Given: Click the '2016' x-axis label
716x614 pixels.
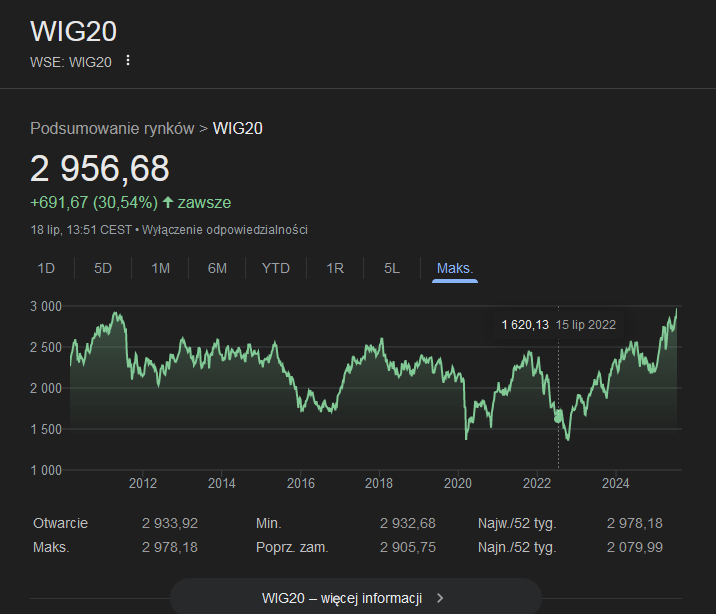Looking at the screenshot, I should [x=300, y=483].
